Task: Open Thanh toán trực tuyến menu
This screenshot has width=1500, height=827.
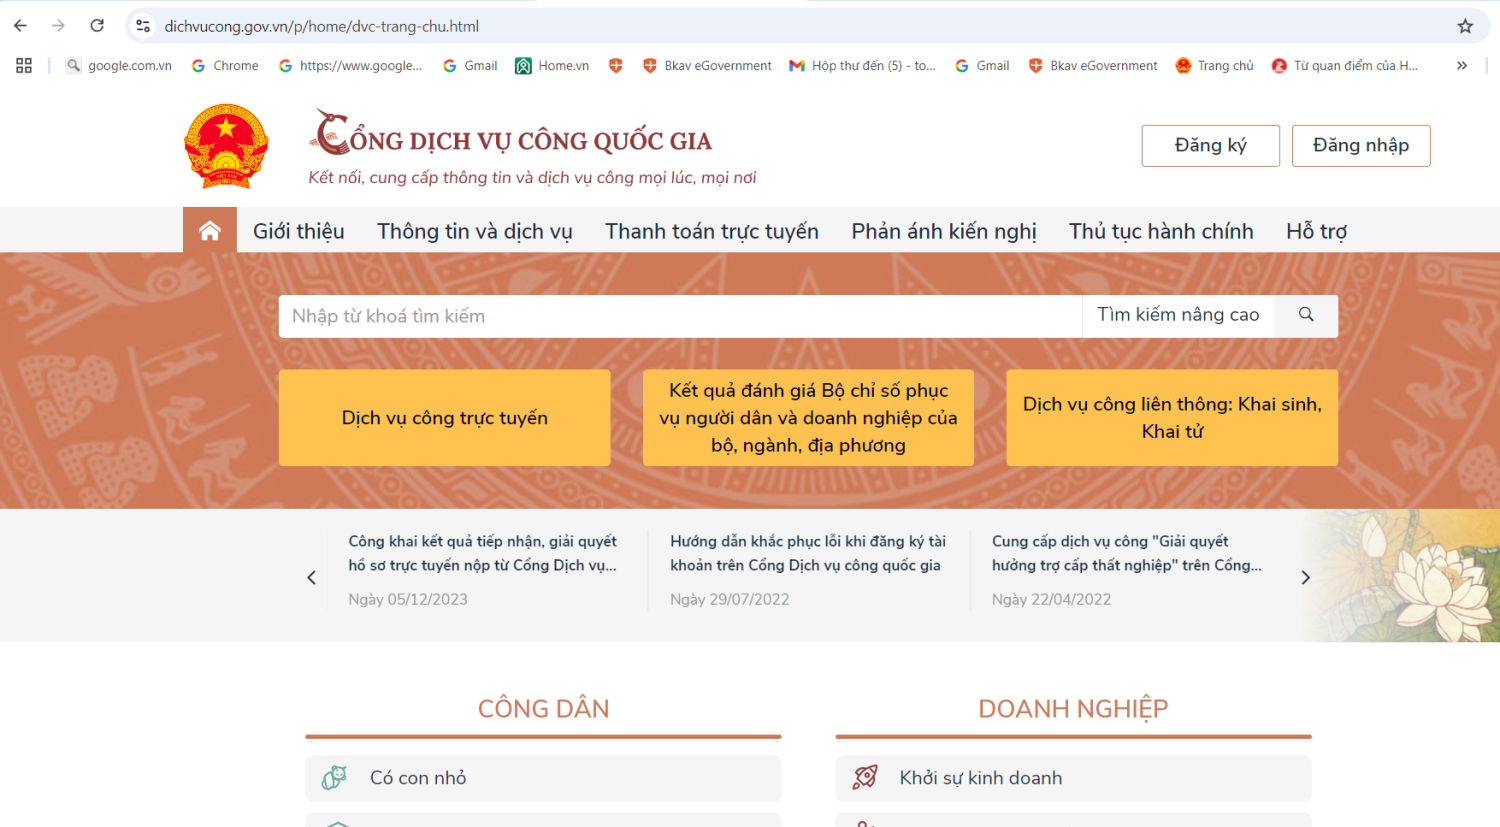Action: pos(712,231)
